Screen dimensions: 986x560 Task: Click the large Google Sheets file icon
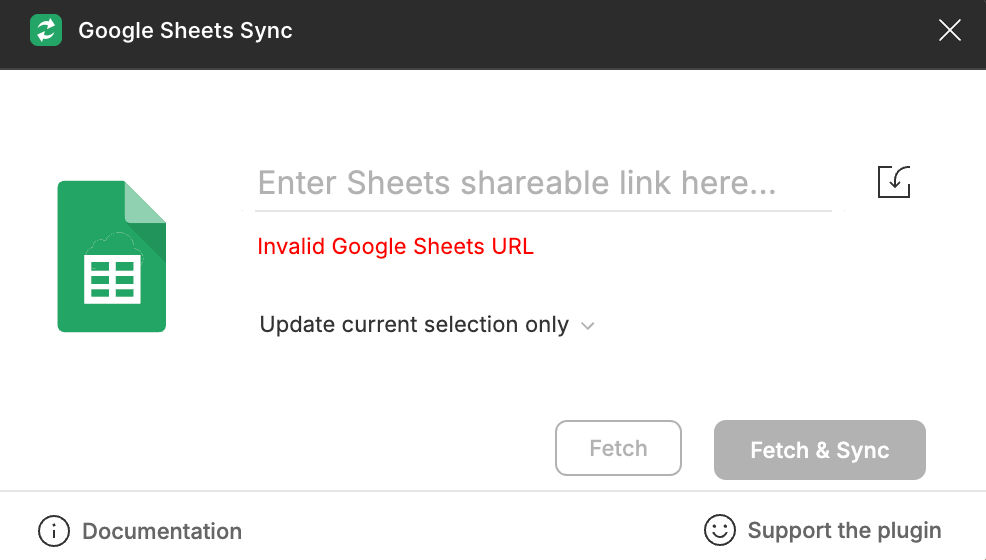coord(112,256)
